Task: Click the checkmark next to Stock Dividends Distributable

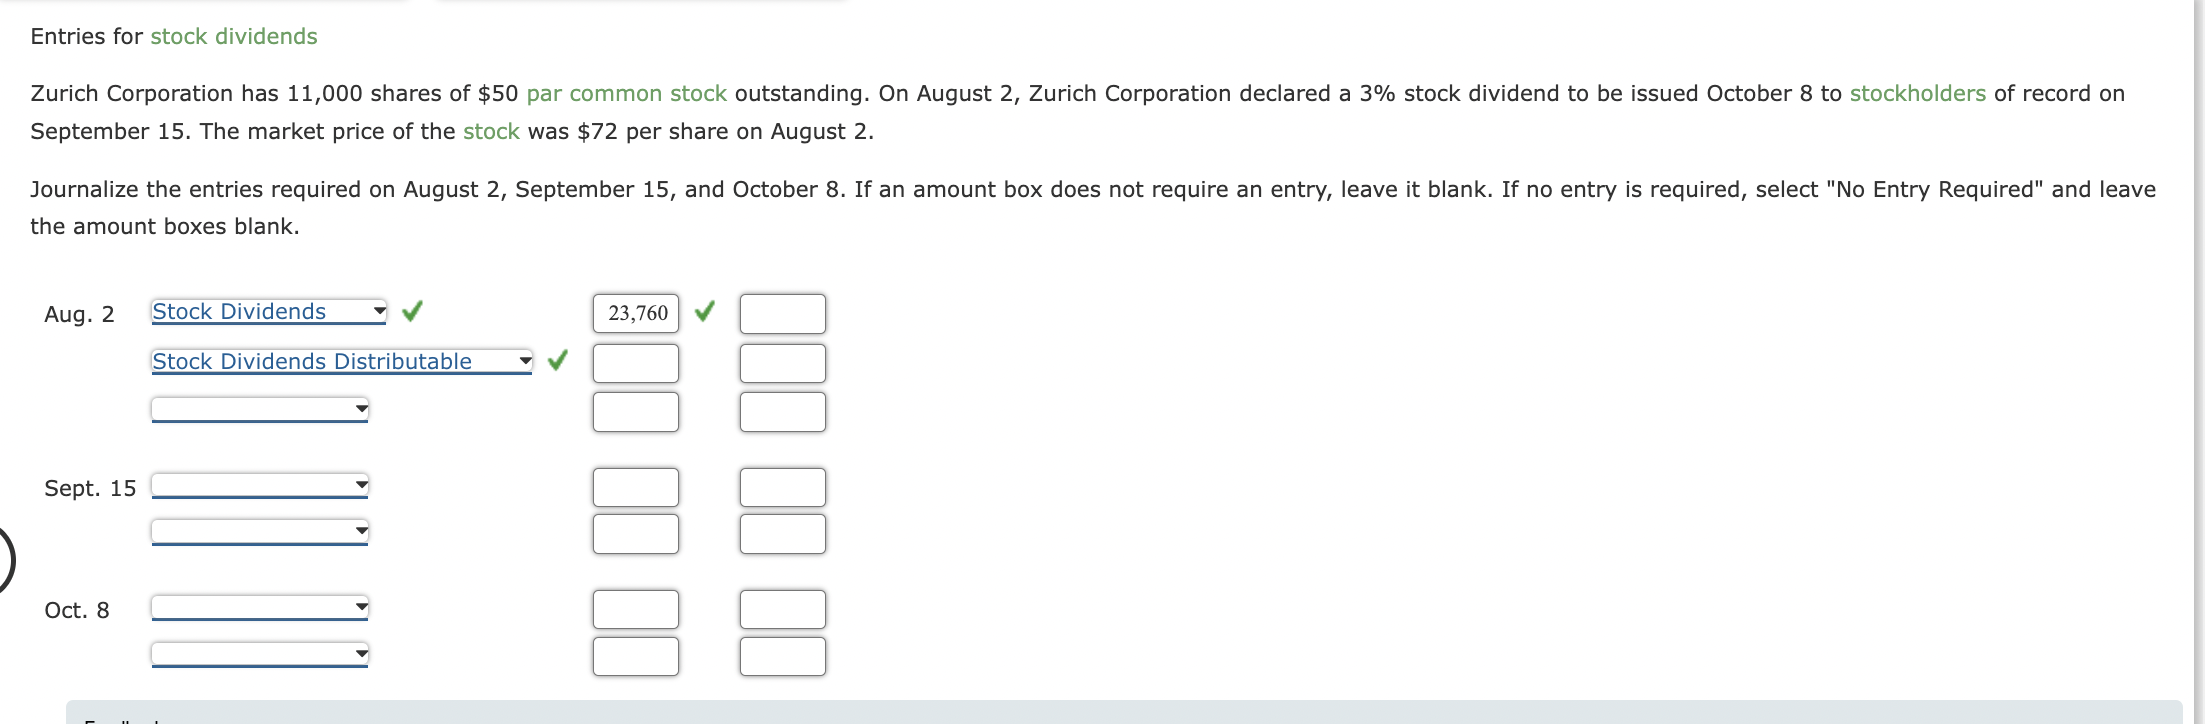Action: click(x=558, y=360)
